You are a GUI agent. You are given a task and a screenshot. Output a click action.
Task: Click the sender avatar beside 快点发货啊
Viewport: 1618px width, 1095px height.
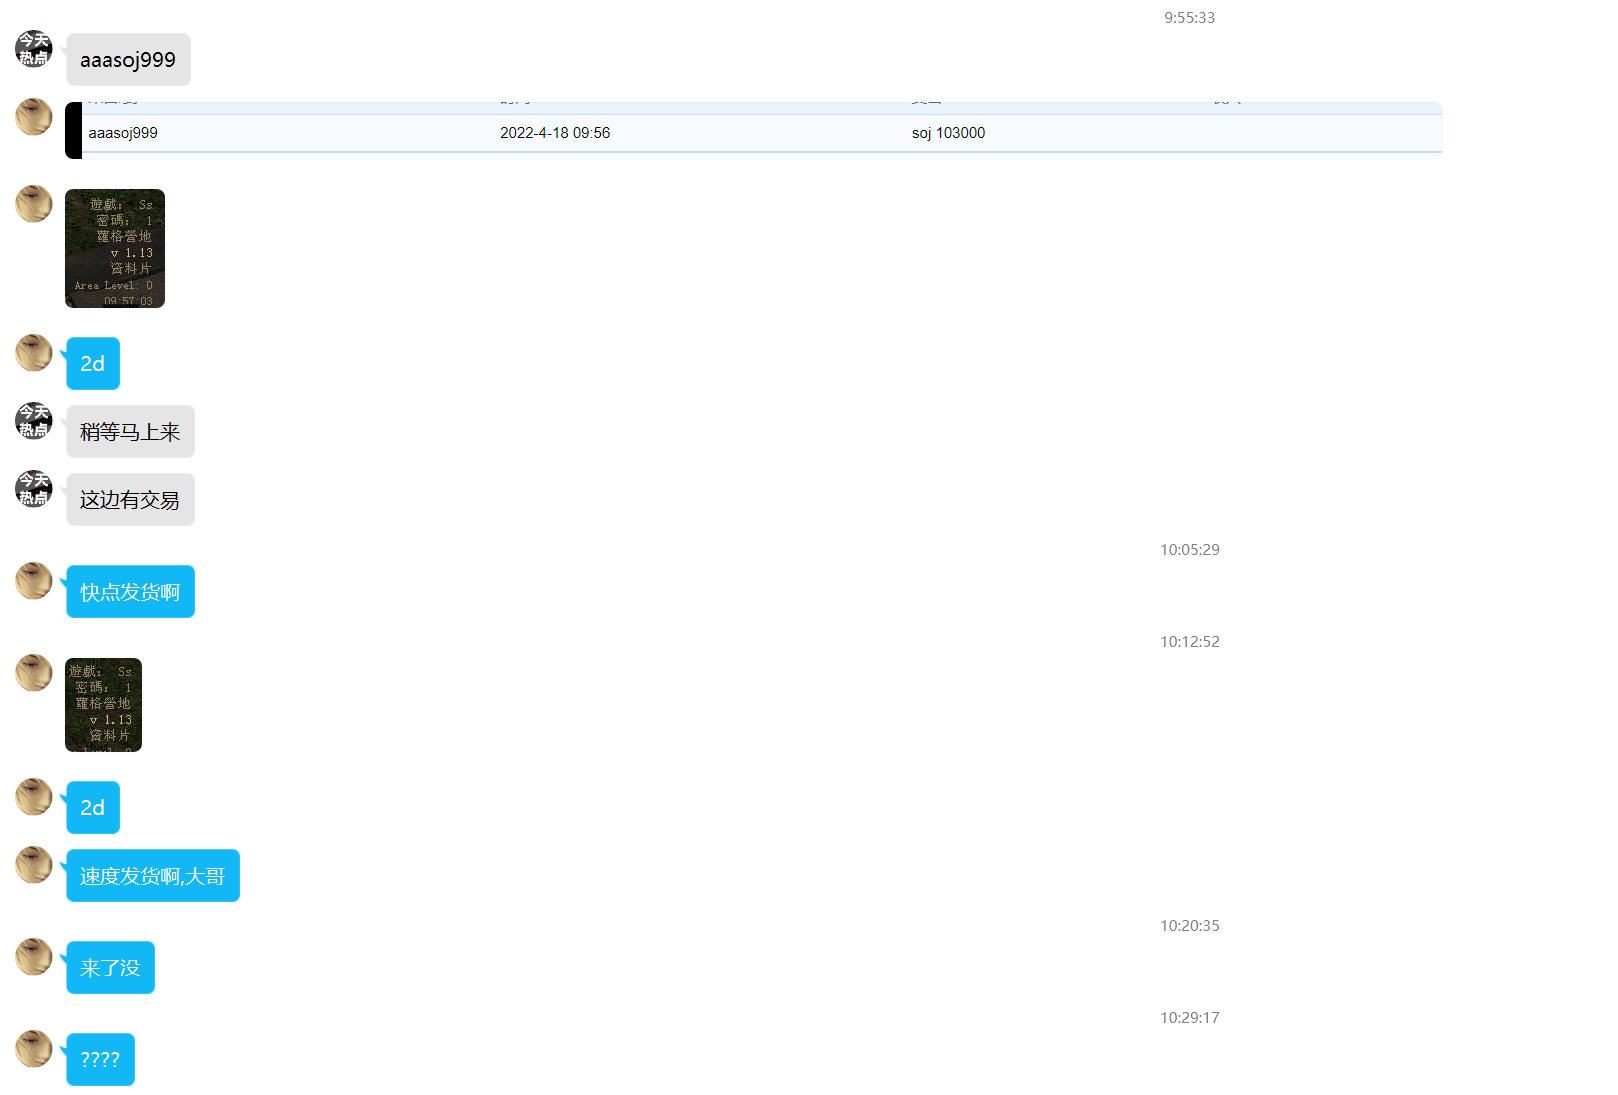tap(34, 581)
